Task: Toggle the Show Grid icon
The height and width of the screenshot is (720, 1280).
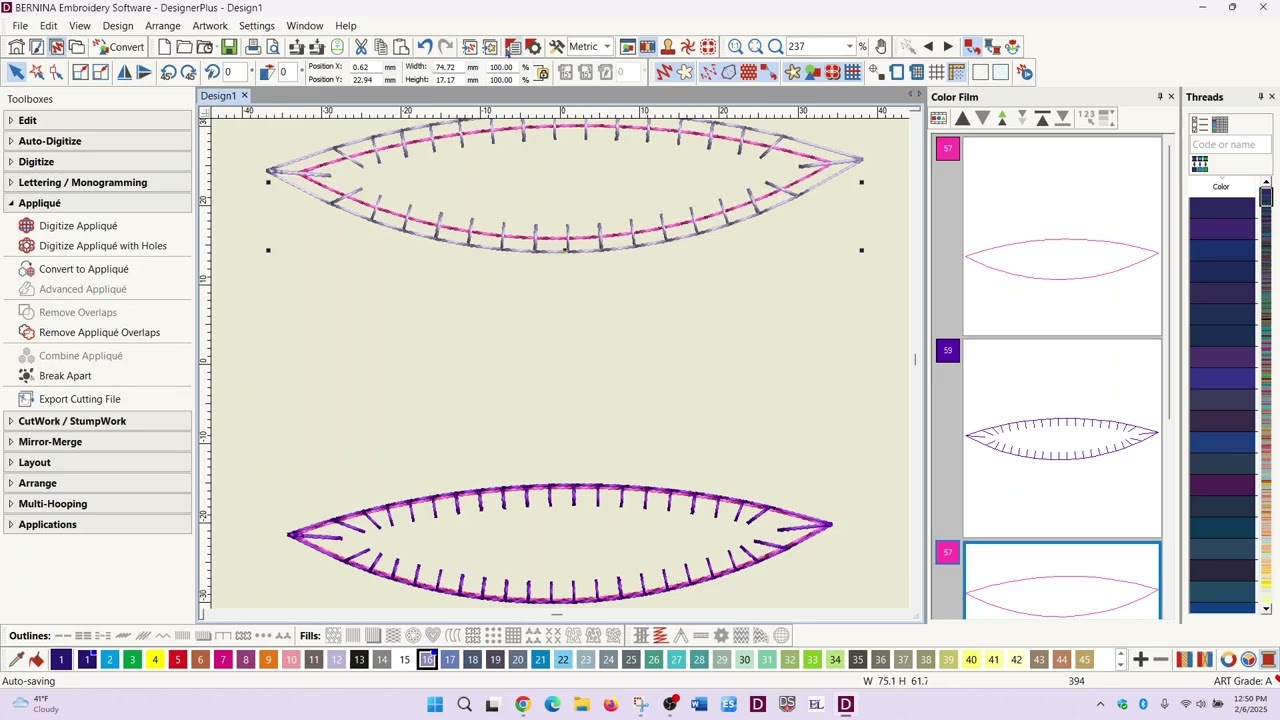Action: tap(937, 72)
